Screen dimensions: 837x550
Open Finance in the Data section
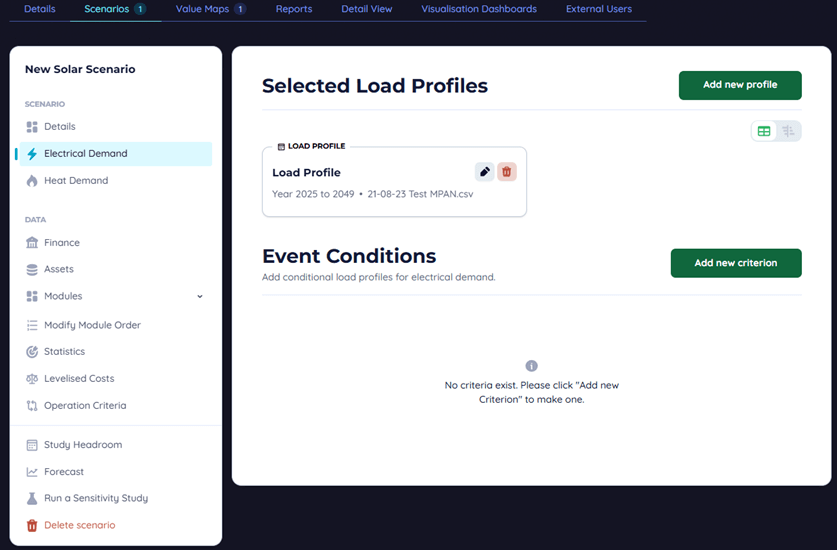click(x=115, y=242)
